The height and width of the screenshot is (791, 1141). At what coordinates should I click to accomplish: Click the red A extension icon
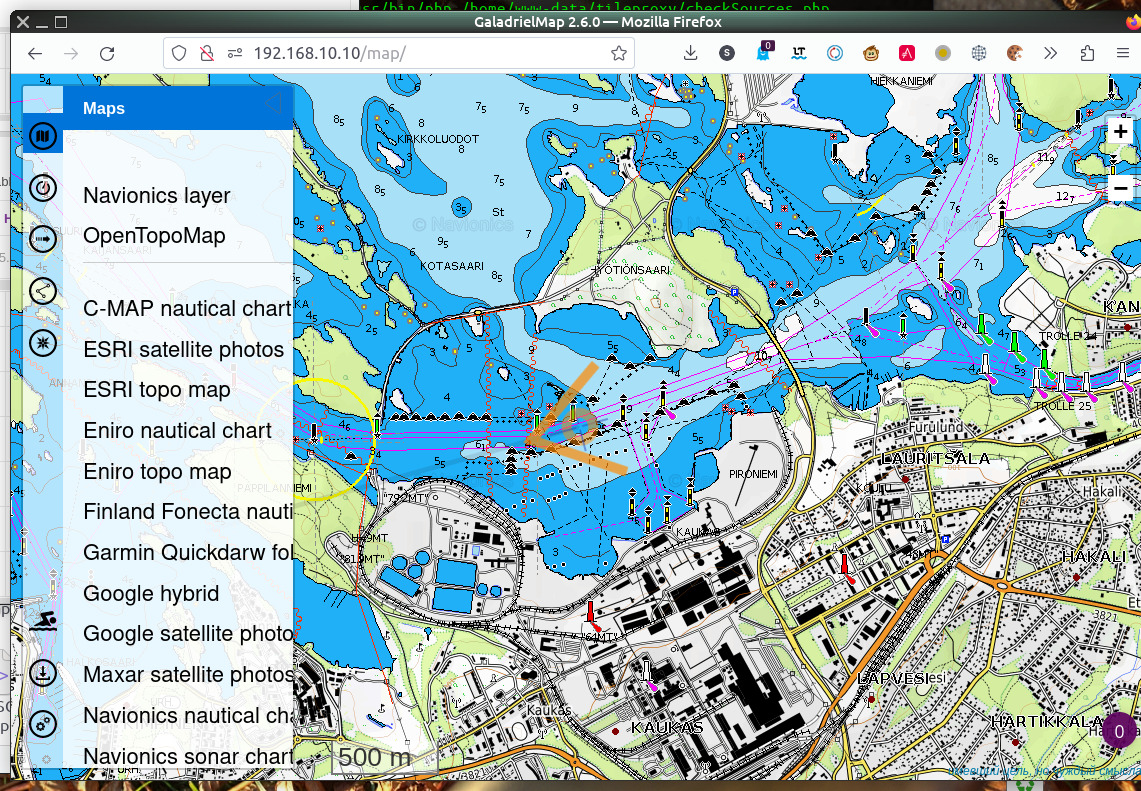pos(907,53)
